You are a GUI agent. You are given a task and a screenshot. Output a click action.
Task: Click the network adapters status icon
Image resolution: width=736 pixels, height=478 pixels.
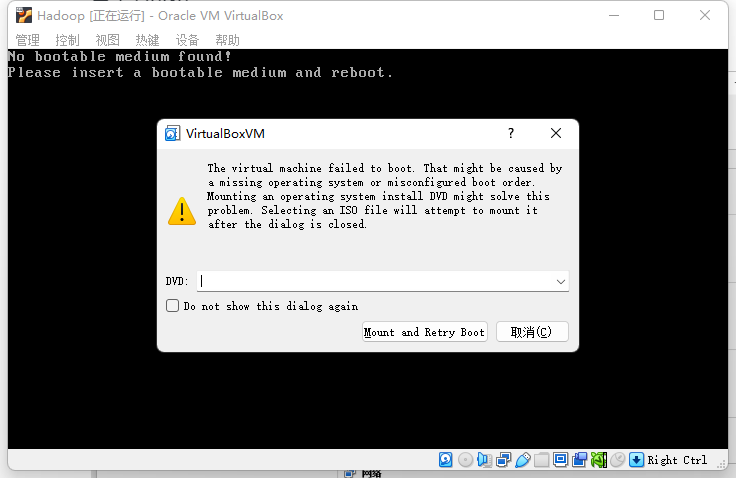pyautogui.click(x=503, y=460)
